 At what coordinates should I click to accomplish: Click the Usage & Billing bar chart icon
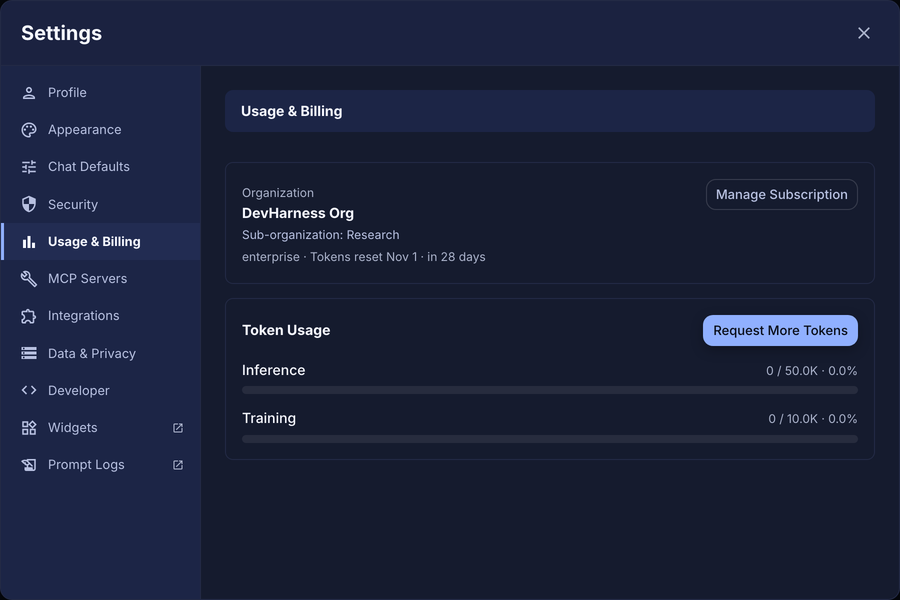point(29,242)
